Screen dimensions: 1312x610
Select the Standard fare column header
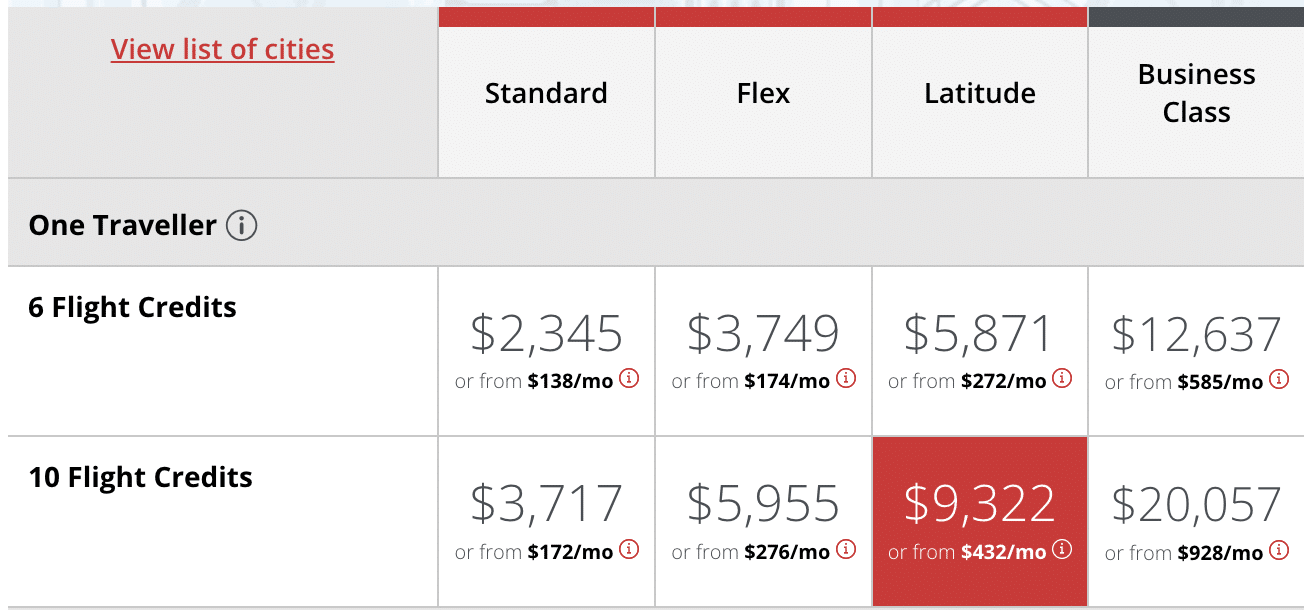(546, 94)
